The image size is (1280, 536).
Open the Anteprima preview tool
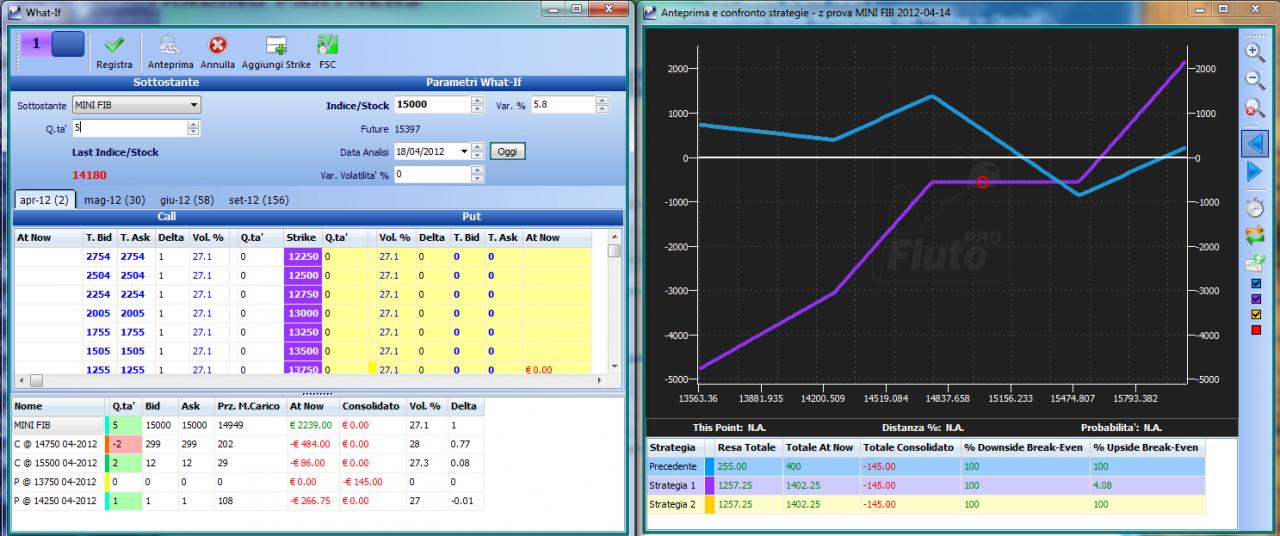tap(169, 45)
